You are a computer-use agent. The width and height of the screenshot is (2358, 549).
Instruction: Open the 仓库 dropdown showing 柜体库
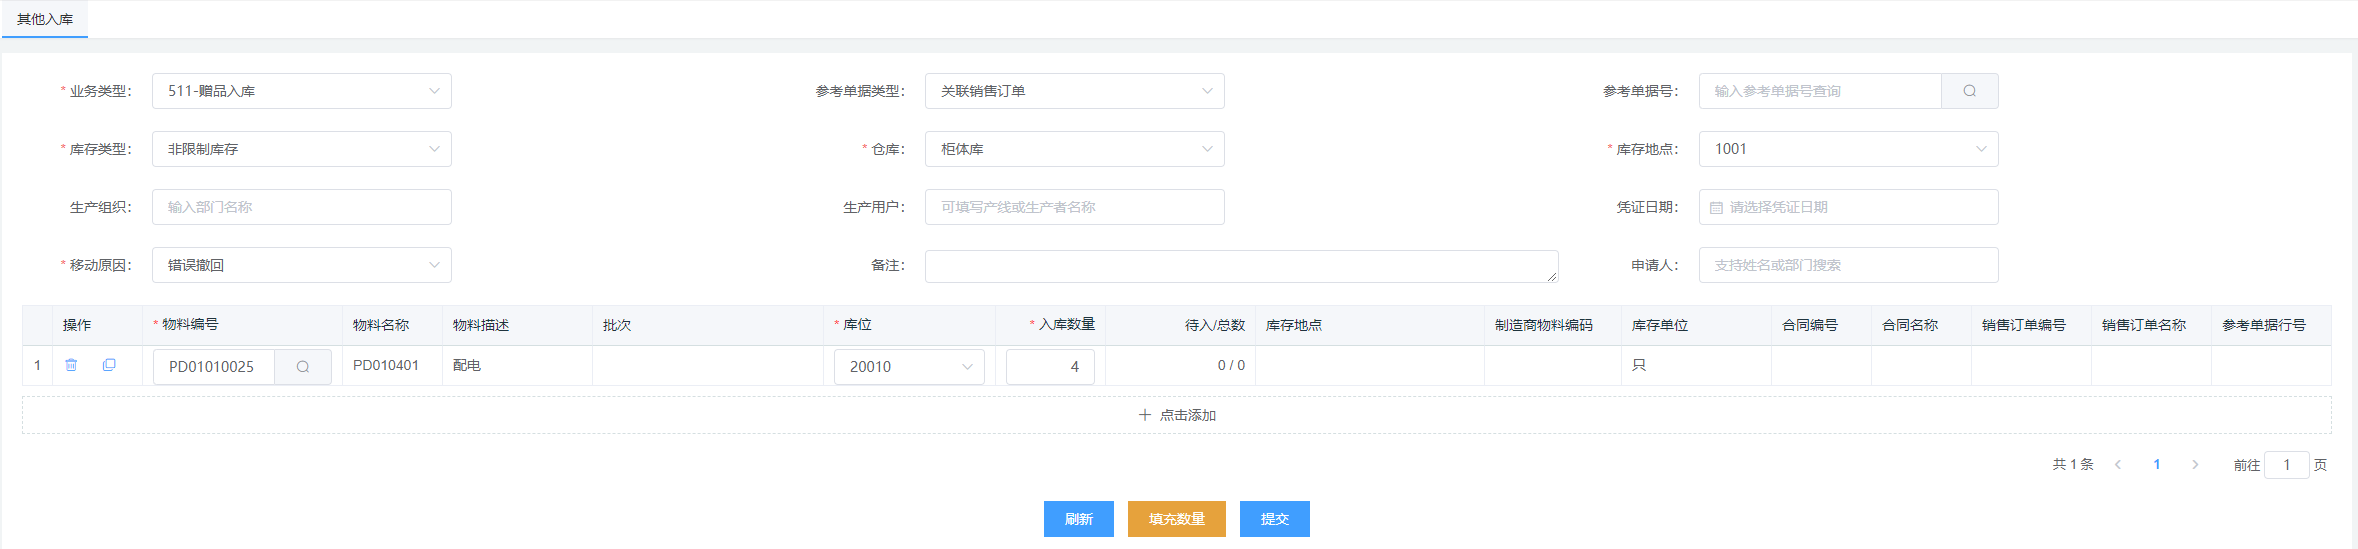pyautogui.click(x=1074, y=149)
